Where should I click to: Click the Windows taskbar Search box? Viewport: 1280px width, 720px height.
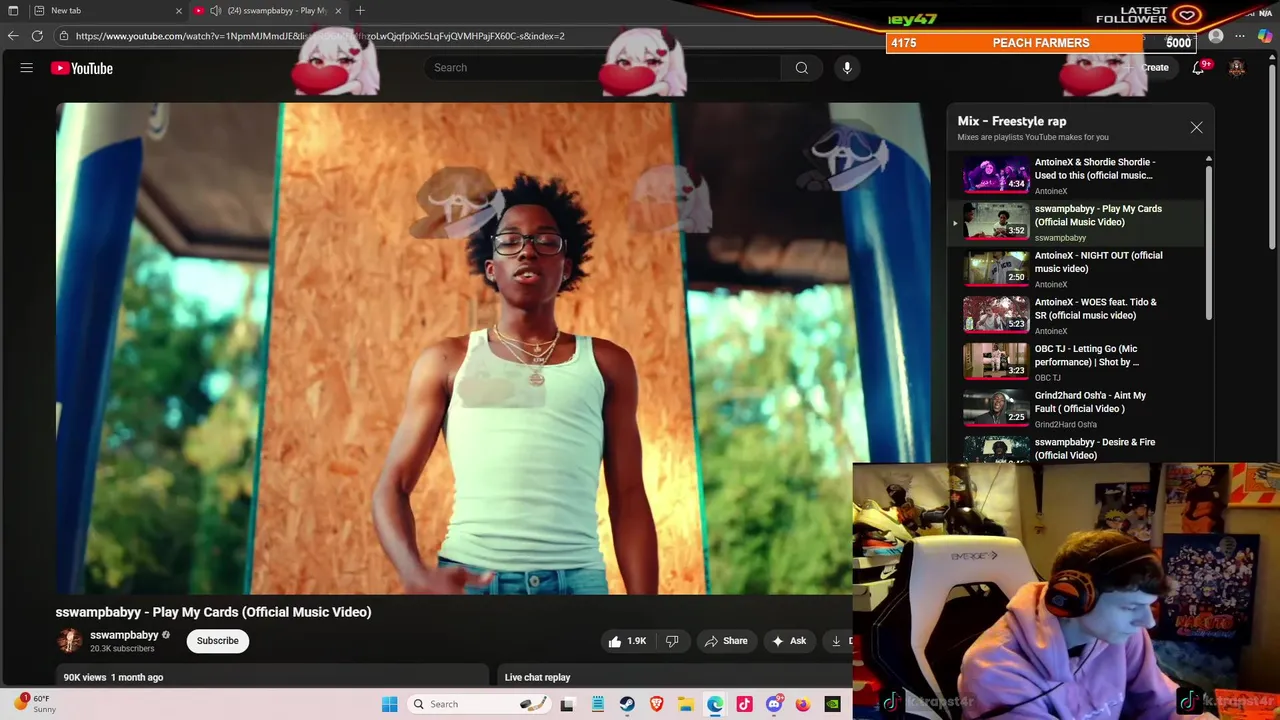(478, 704)
